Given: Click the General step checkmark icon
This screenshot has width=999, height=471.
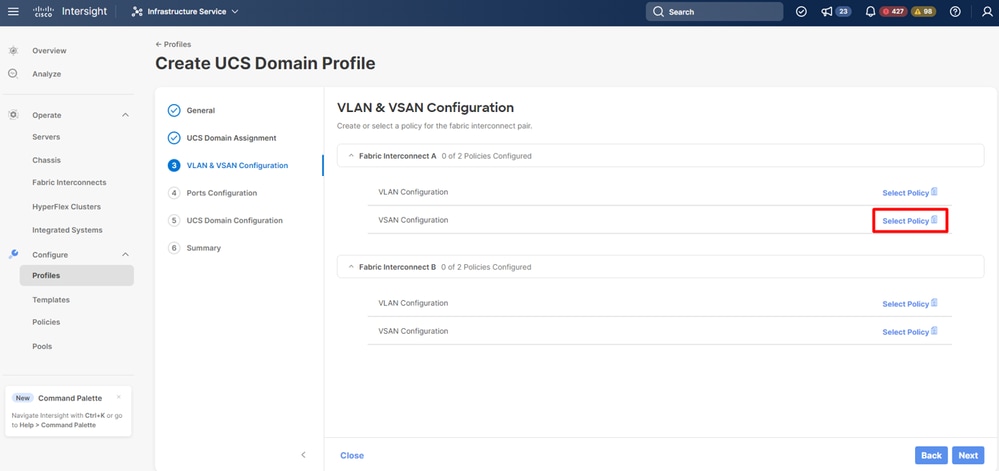Looking at the screenshot, I should pyautogui.click(x=174, y=110).
